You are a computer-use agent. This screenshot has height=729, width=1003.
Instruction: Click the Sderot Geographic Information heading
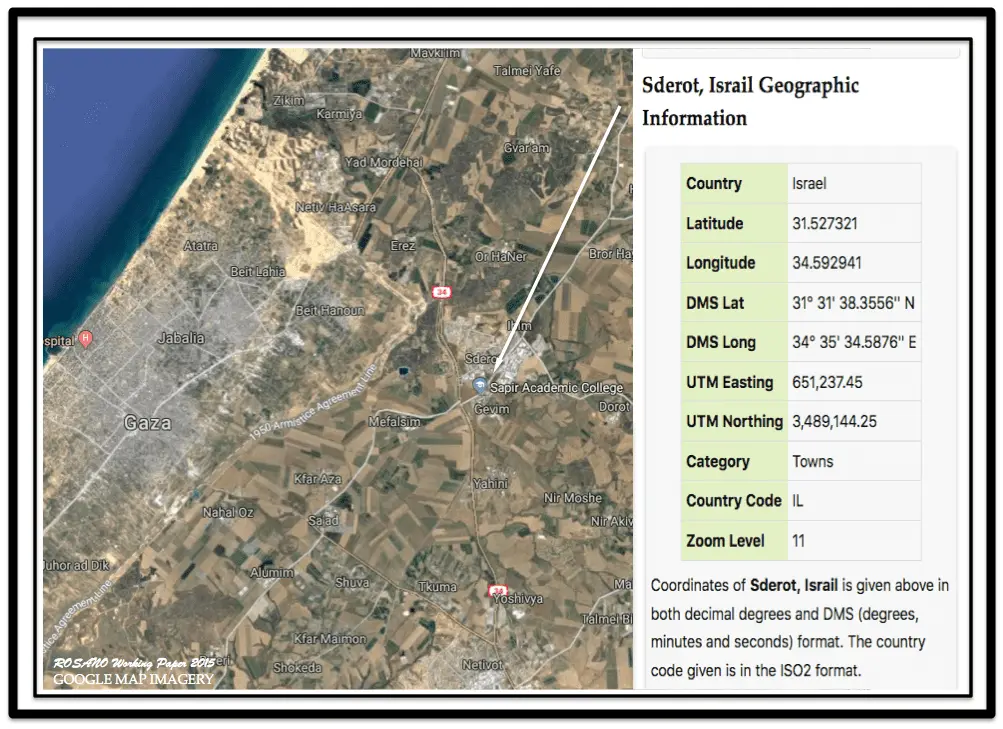750,101
